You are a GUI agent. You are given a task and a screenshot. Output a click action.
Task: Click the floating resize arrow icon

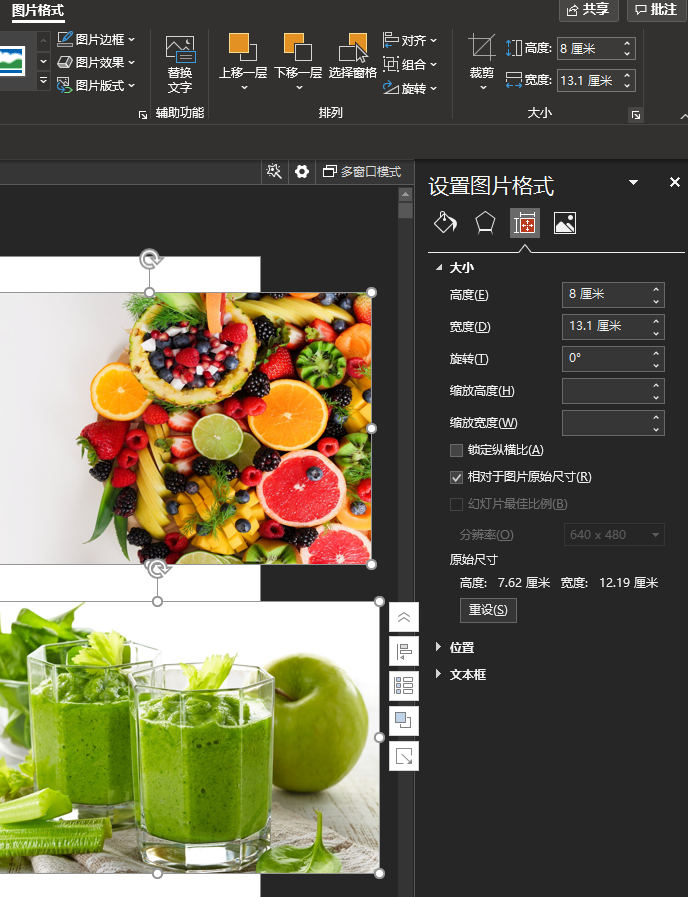tap(404, 756)
